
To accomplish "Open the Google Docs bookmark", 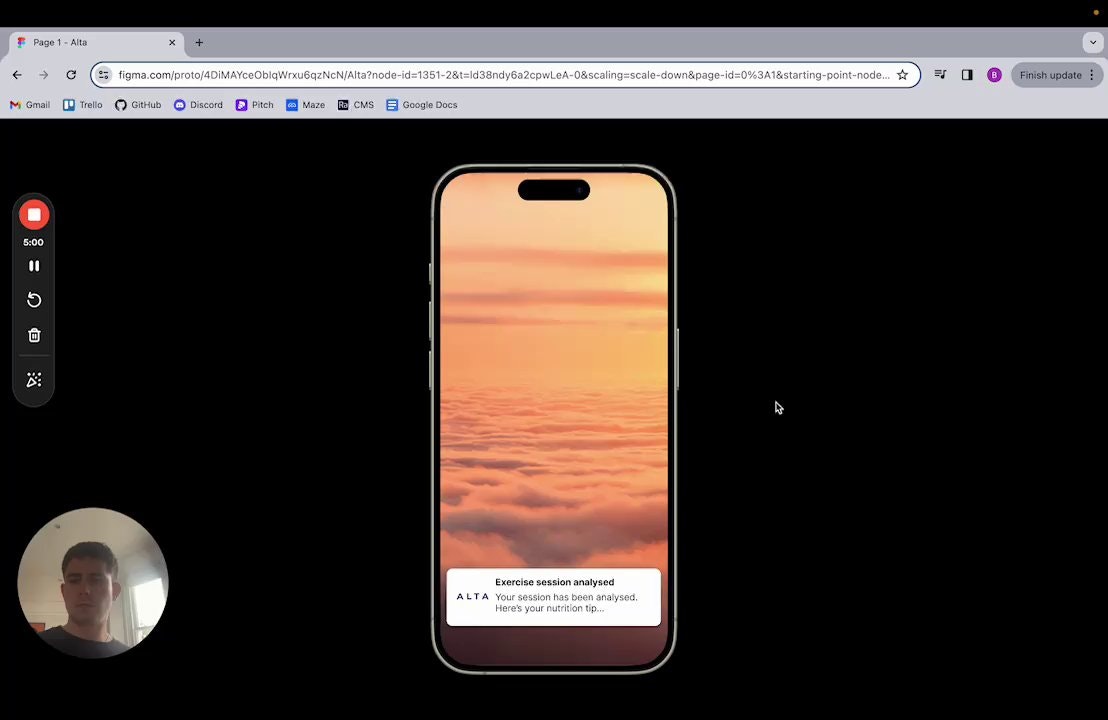I will tap(422, 105).
